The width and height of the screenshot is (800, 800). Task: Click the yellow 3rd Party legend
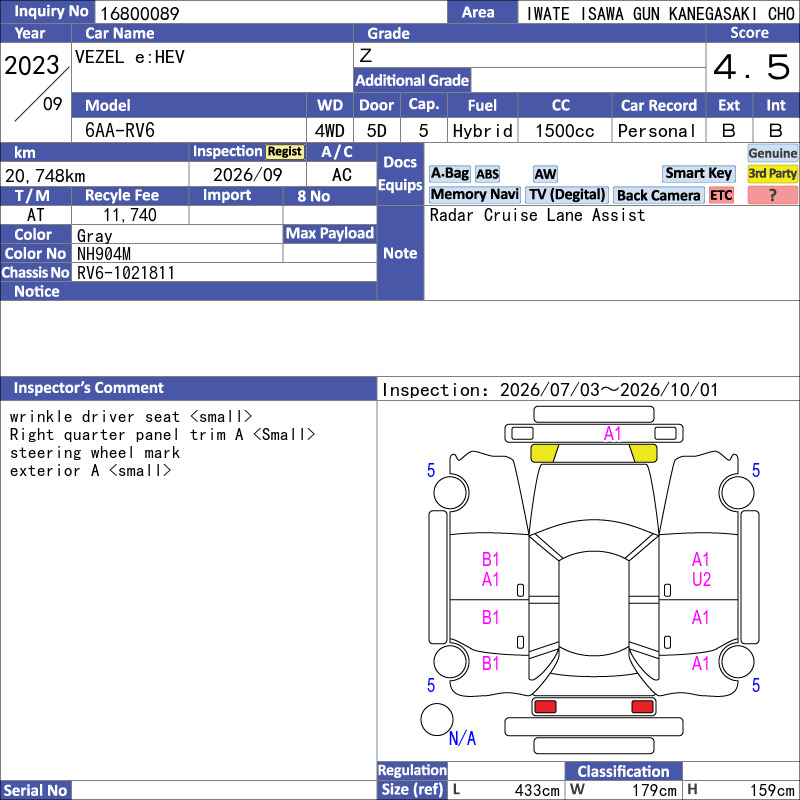coord(772,173)
